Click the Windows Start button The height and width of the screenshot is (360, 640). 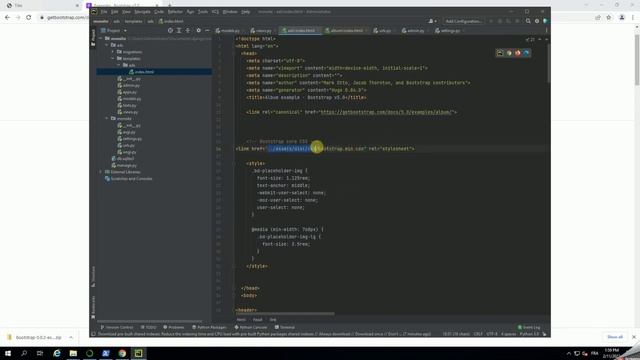8,353
